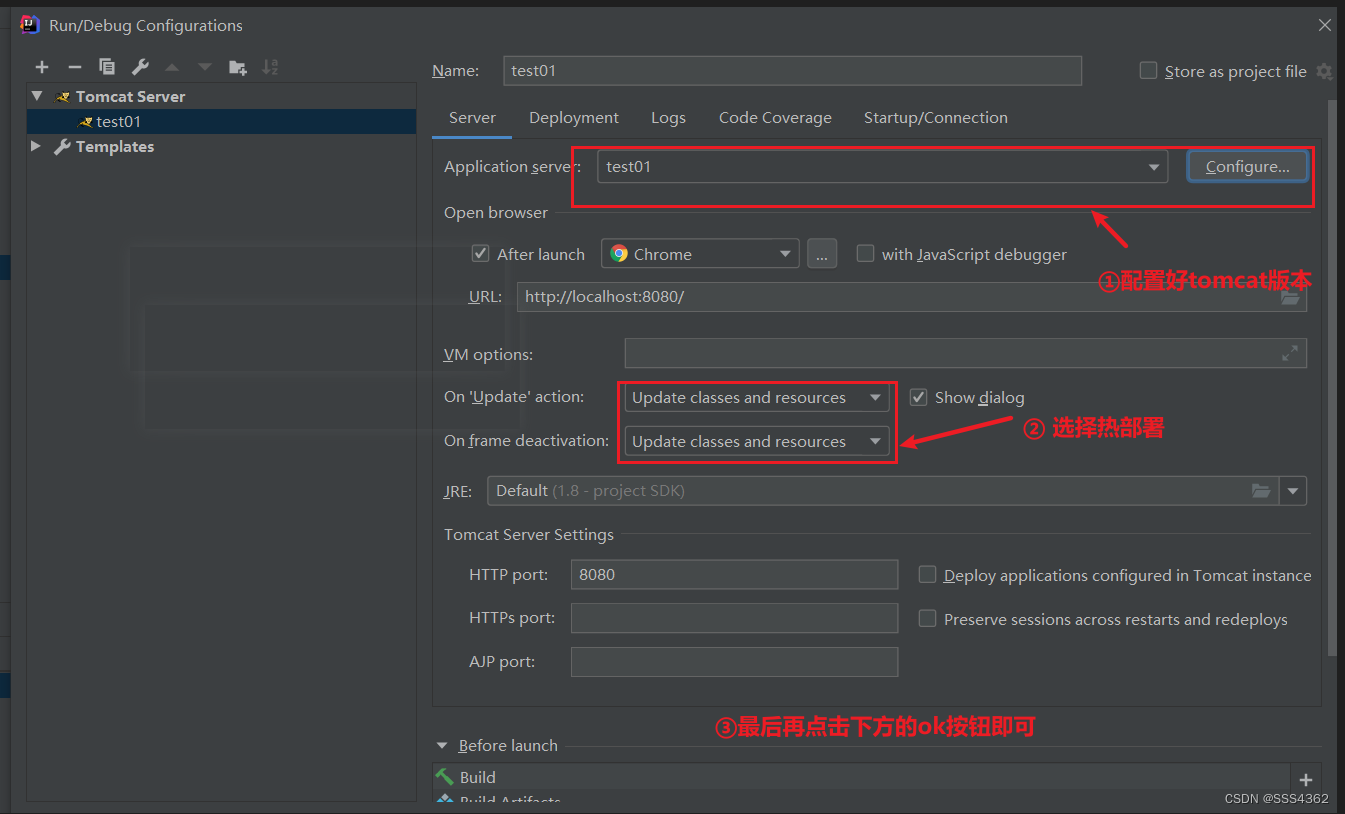The image size is (1345, 814).
Task: Remove the selected configuration with the minus icon
Action: click(74, 67)
